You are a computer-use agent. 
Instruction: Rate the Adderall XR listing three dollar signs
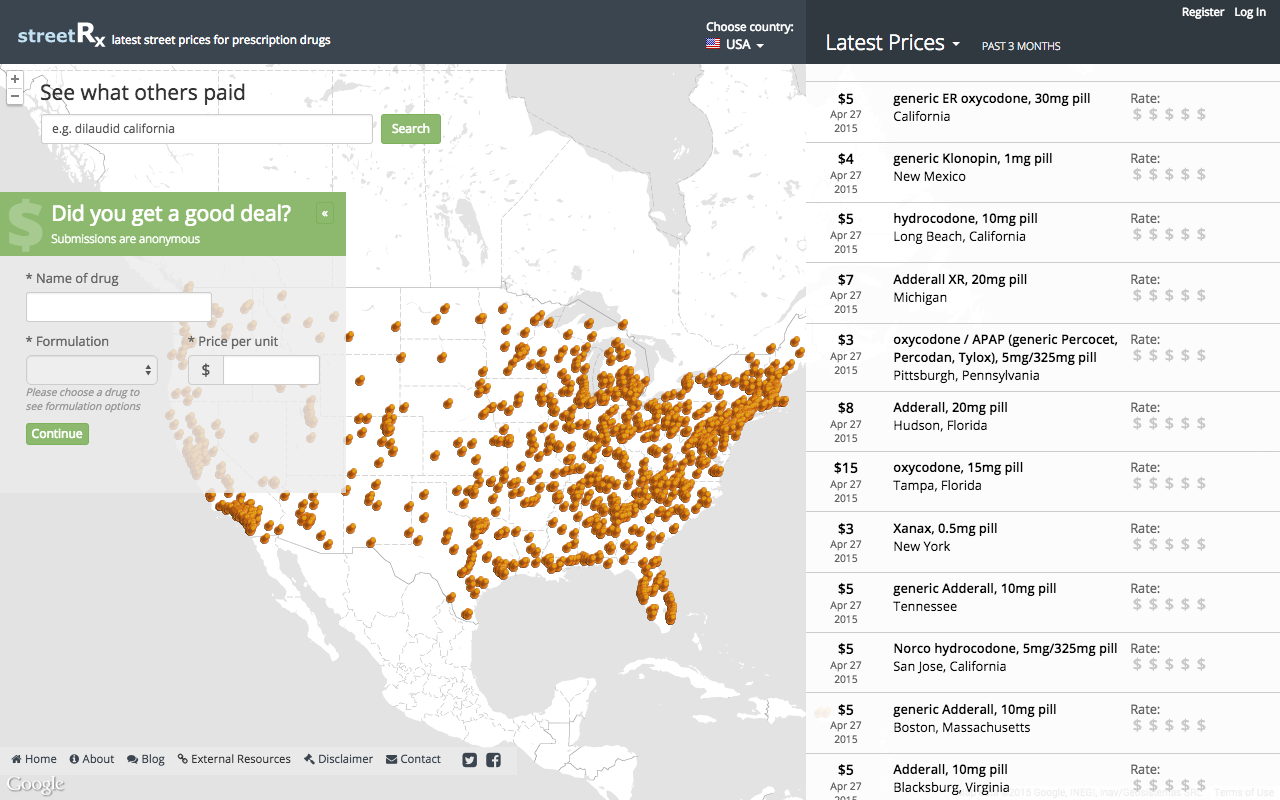coord(1169,296)
